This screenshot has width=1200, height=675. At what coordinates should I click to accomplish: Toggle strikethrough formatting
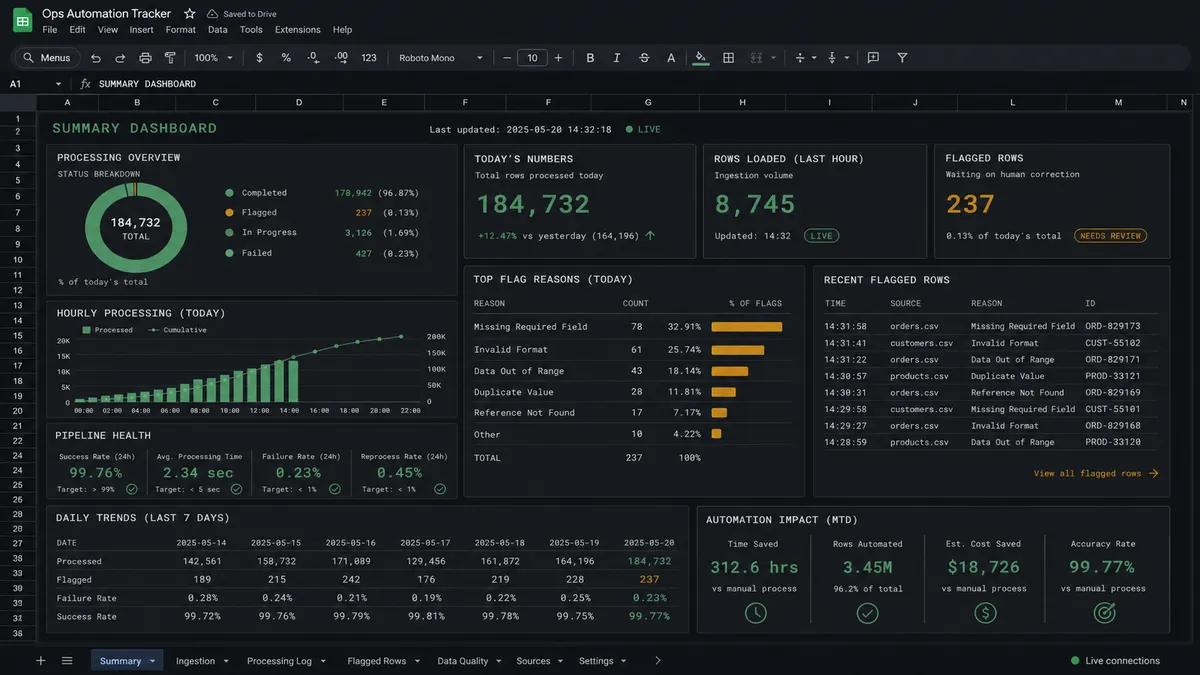(644, 58)
